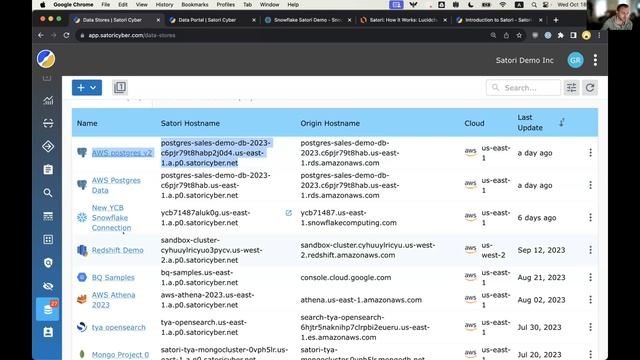The height and width of the screenshot is (360, 640).
Task: Switch to Introduction to Satori tab
Action: coord(500,20)
